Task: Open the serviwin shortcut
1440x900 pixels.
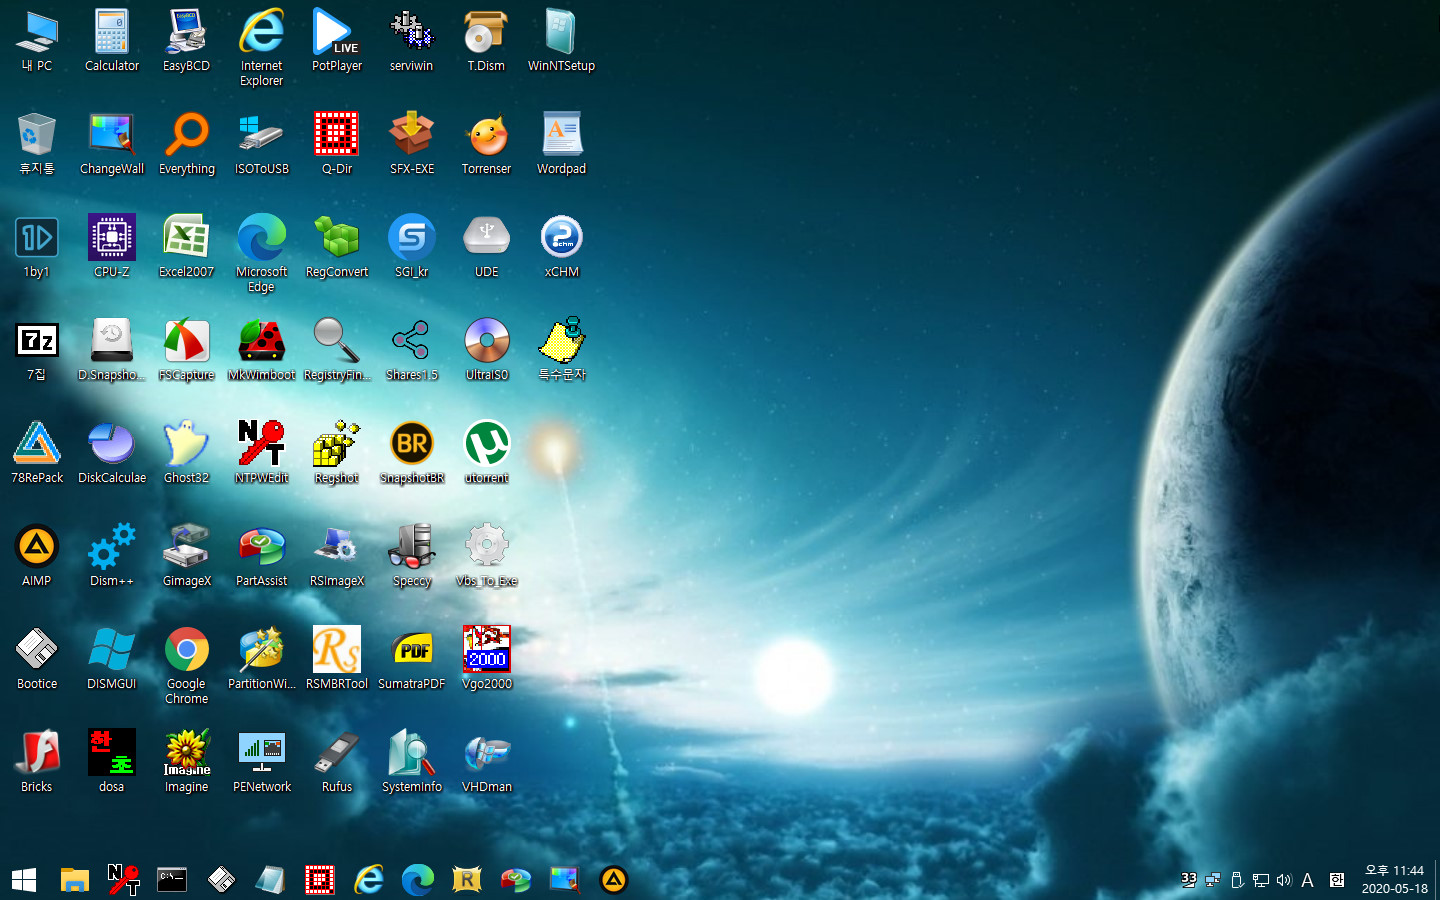Action: [412, 41]
